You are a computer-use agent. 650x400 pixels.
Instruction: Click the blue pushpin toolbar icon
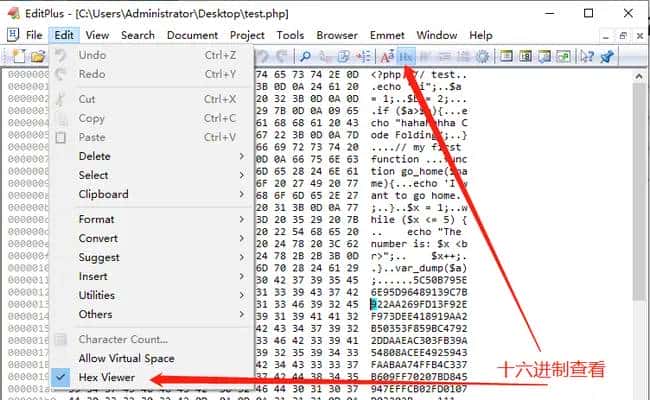(607, 56)
